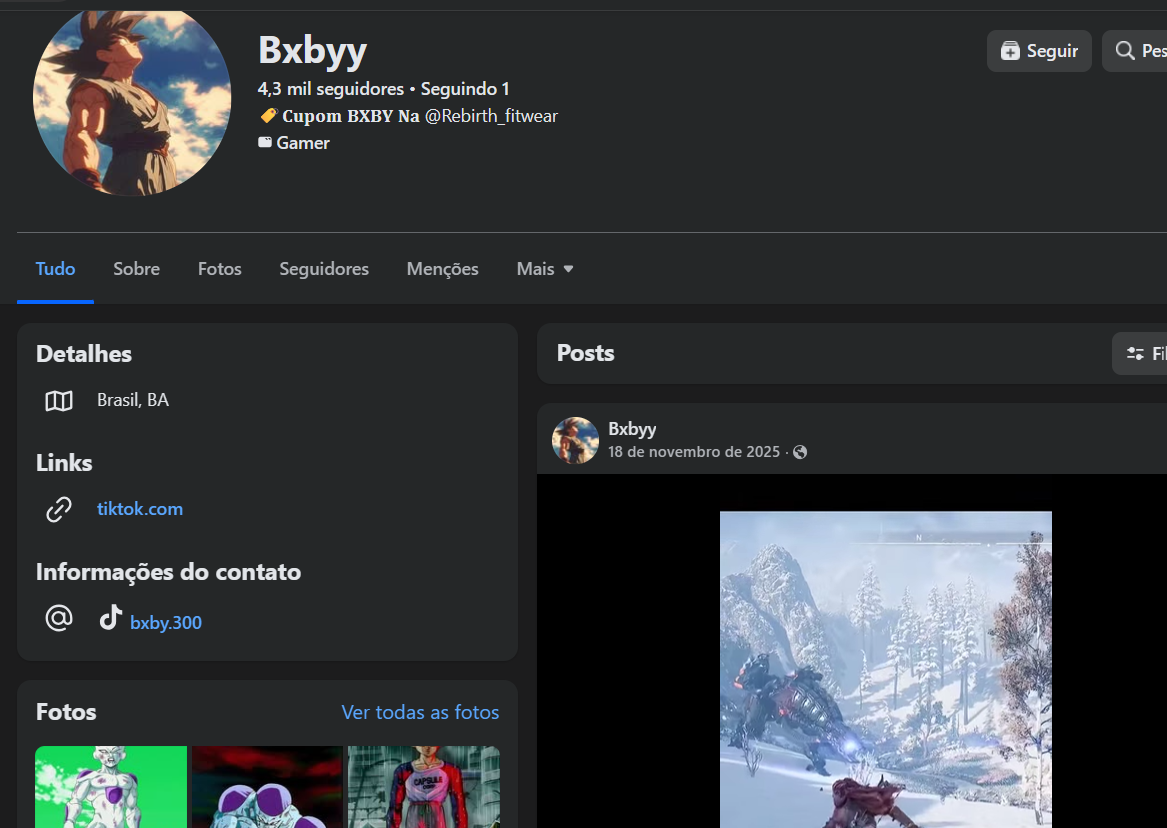Click the public globe privacy icon
This screenshot has width=1167, height=828.
tap(800, 452)
